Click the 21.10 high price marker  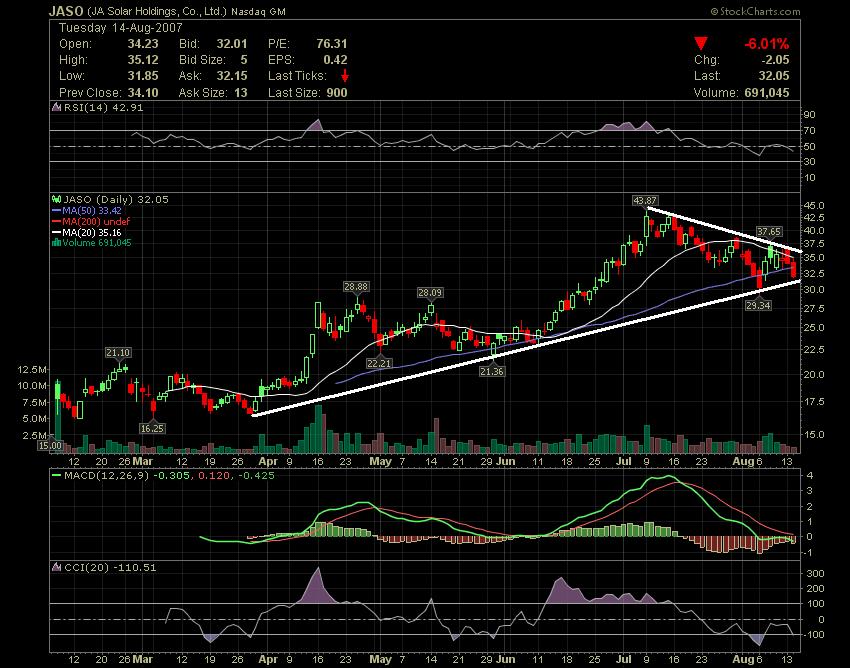[x=118, y=353]
